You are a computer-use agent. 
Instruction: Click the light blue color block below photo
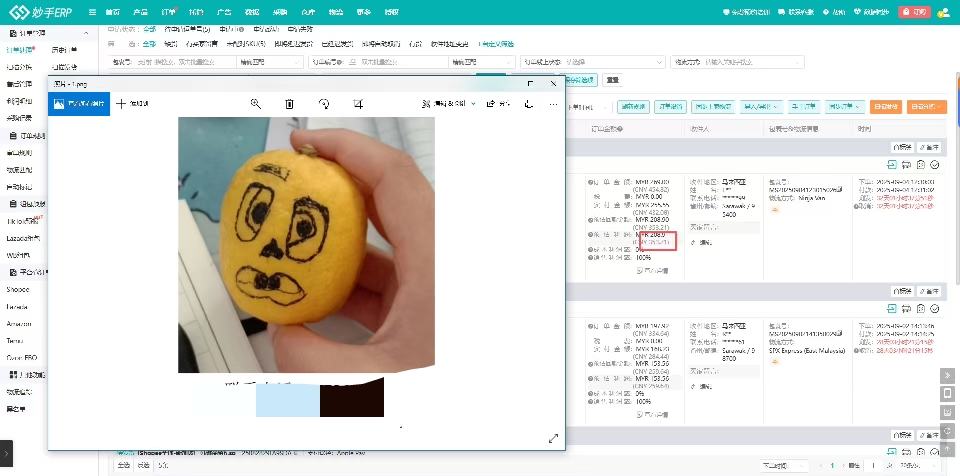click(x=288, y=401)
